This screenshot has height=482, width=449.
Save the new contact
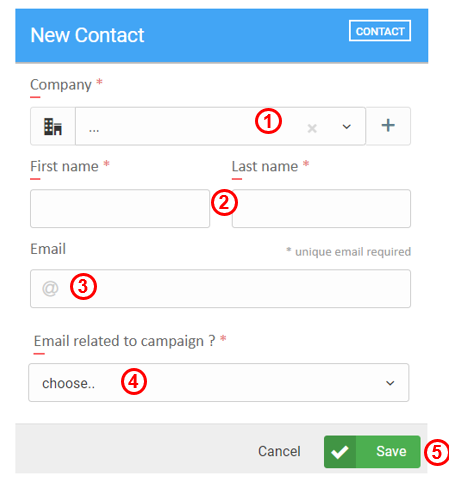(372, 452)
